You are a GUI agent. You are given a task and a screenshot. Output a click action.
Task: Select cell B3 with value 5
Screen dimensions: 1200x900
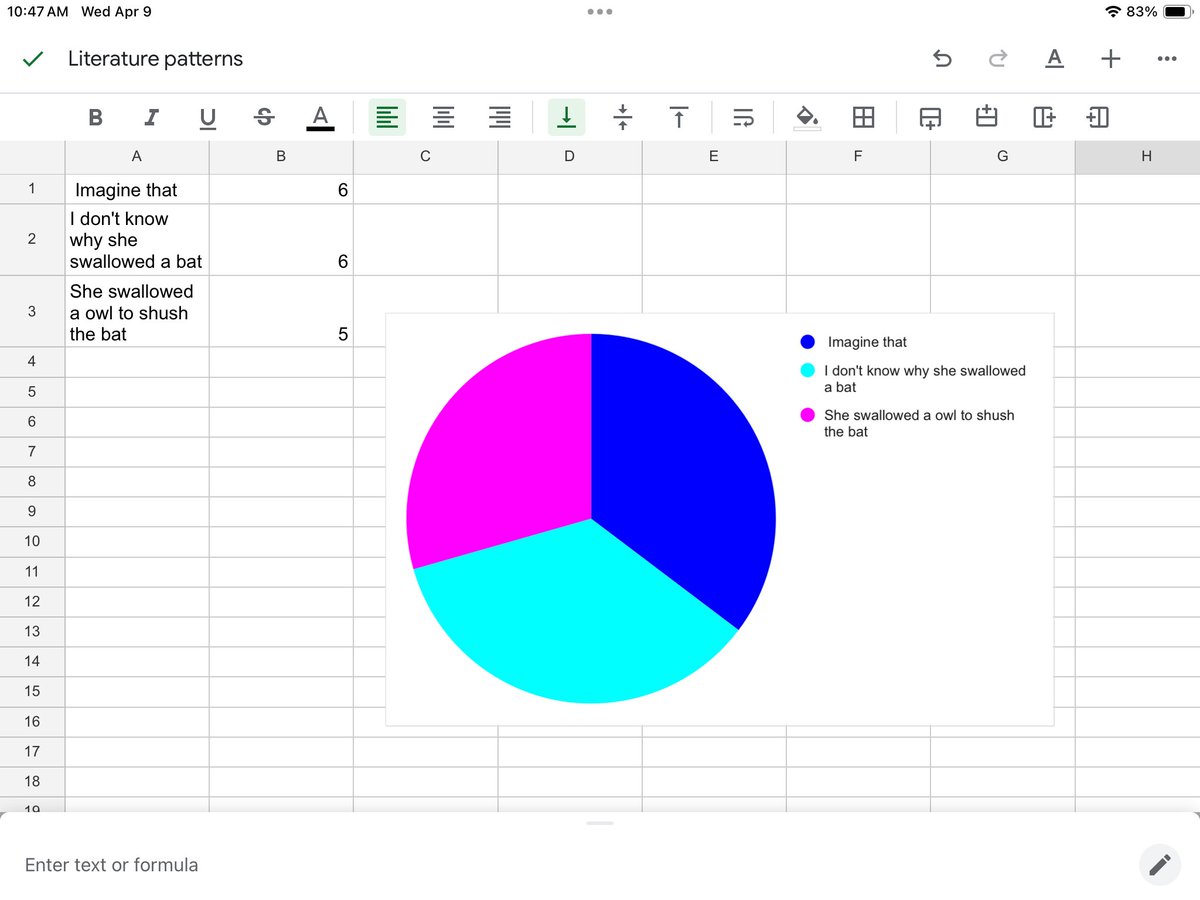pyautogui.click(x=281, y=312)
